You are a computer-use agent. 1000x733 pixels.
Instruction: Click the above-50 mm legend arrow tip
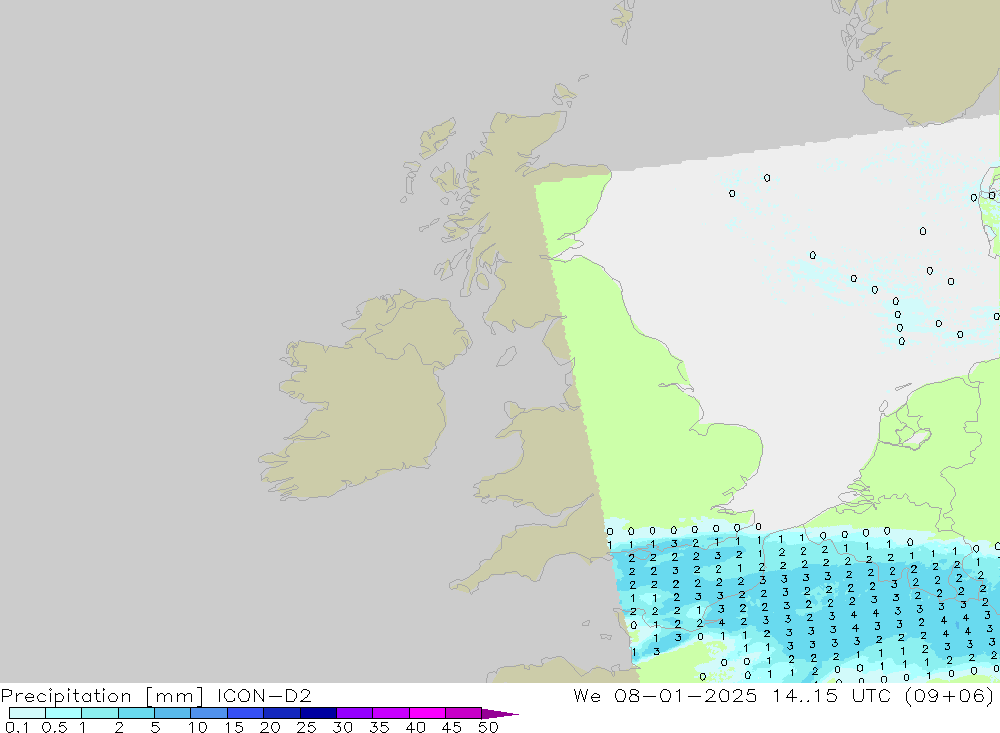tap(501, 713)
